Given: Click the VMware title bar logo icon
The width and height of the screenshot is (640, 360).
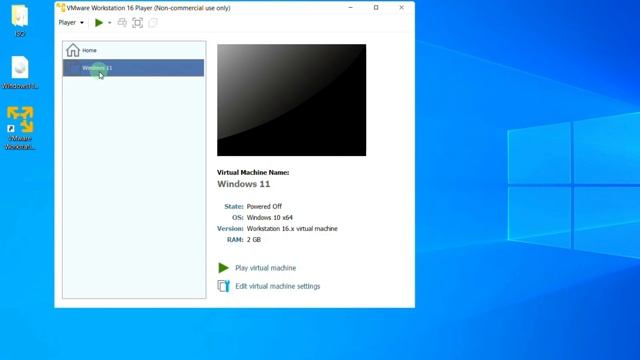Looking at the screenshot, I should point(61,8).
